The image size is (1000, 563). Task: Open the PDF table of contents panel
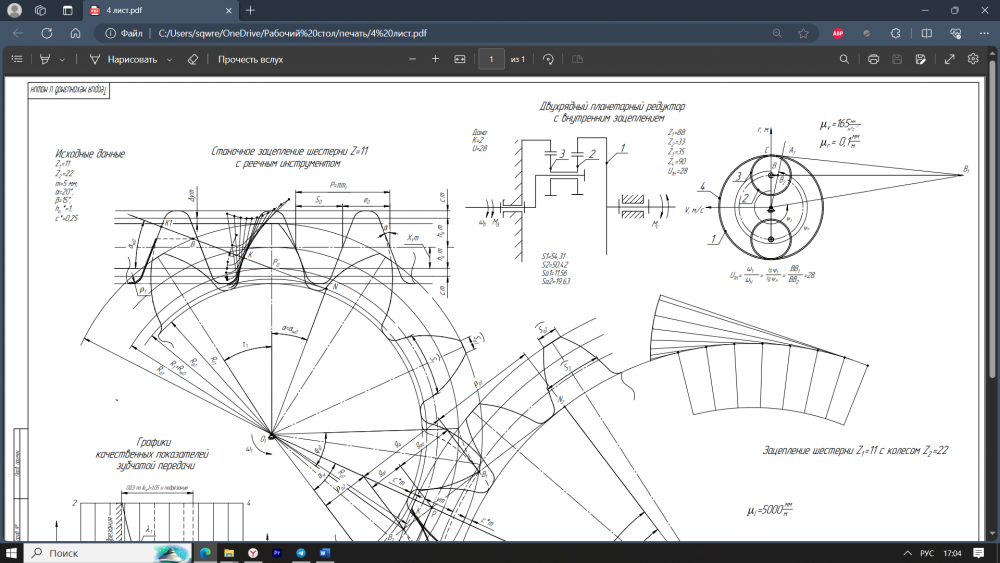click(16, 59)
